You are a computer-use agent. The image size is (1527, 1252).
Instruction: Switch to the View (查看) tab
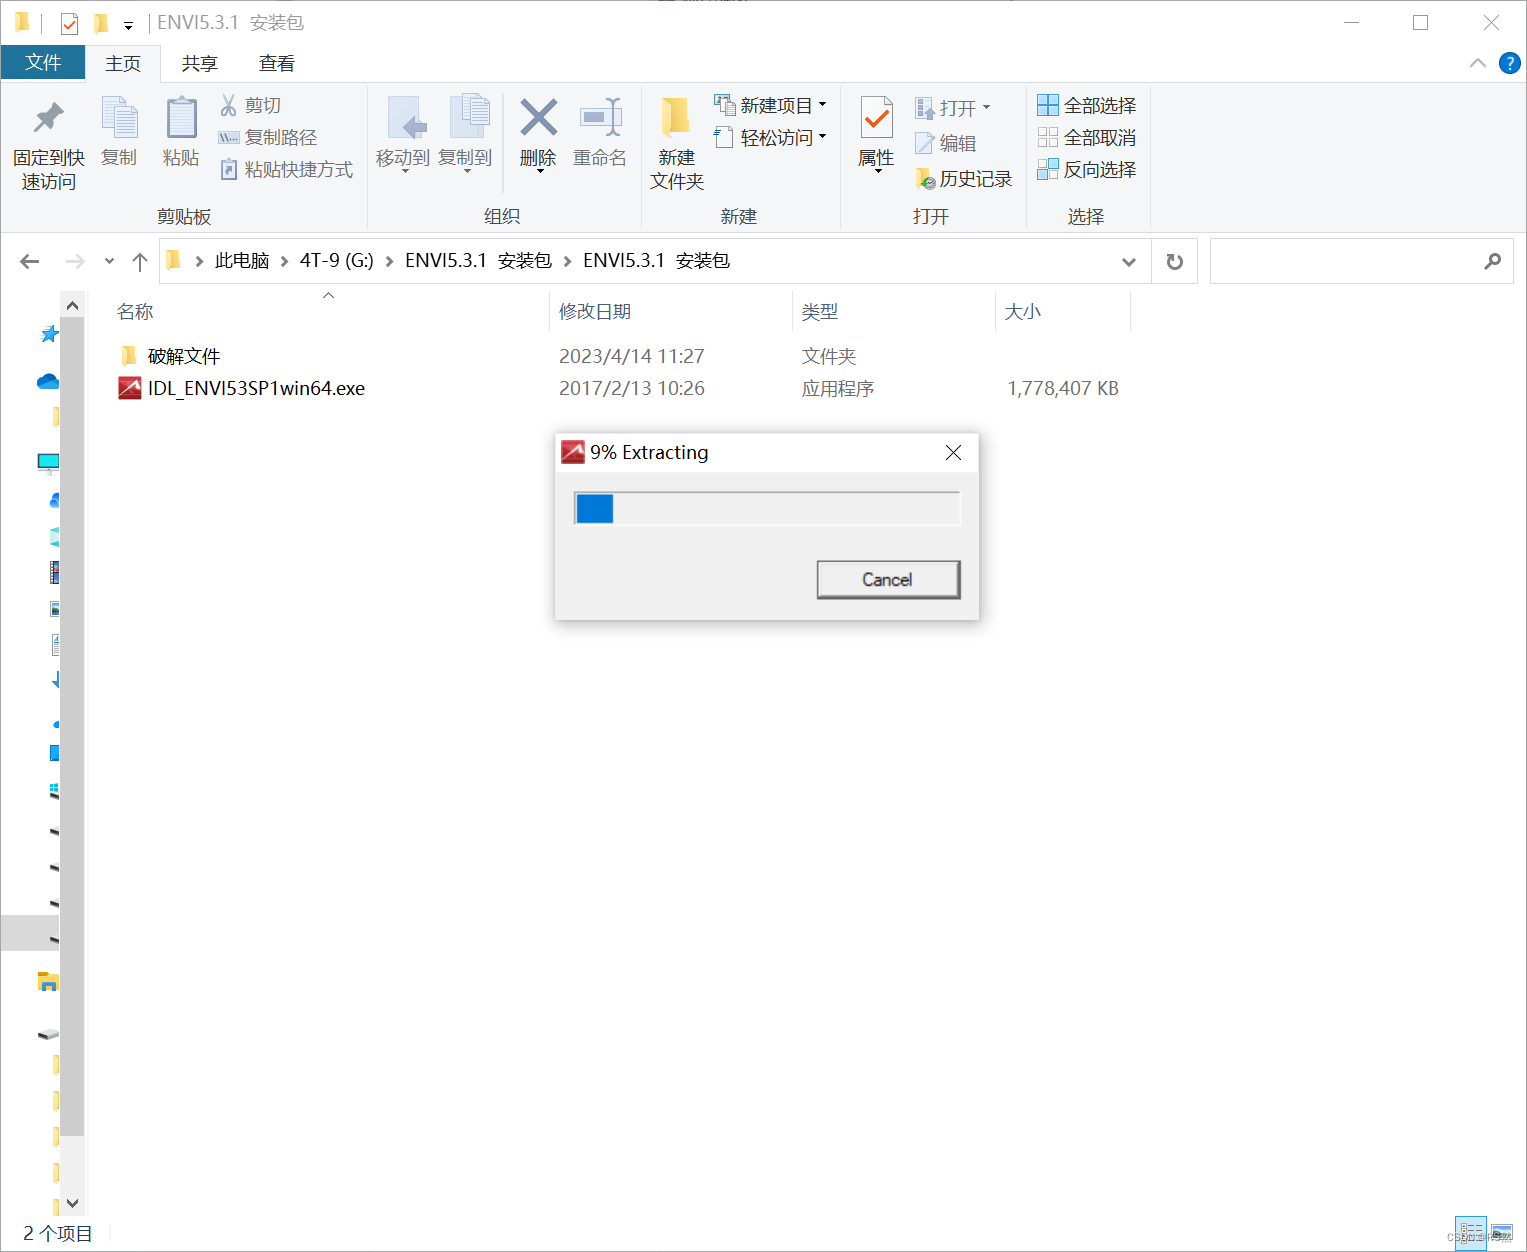tap(277, 63)
